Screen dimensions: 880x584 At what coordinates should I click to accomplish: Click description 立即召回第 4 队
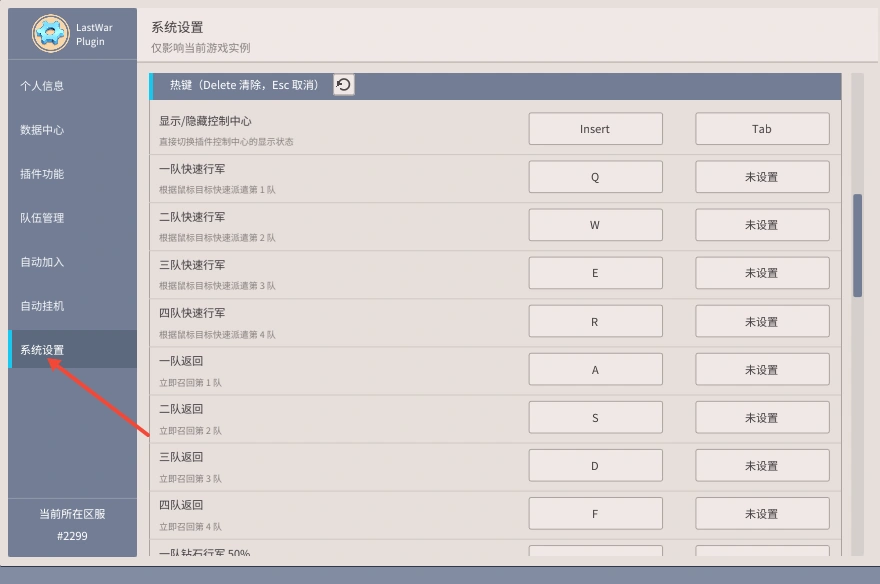click(190, 527)
